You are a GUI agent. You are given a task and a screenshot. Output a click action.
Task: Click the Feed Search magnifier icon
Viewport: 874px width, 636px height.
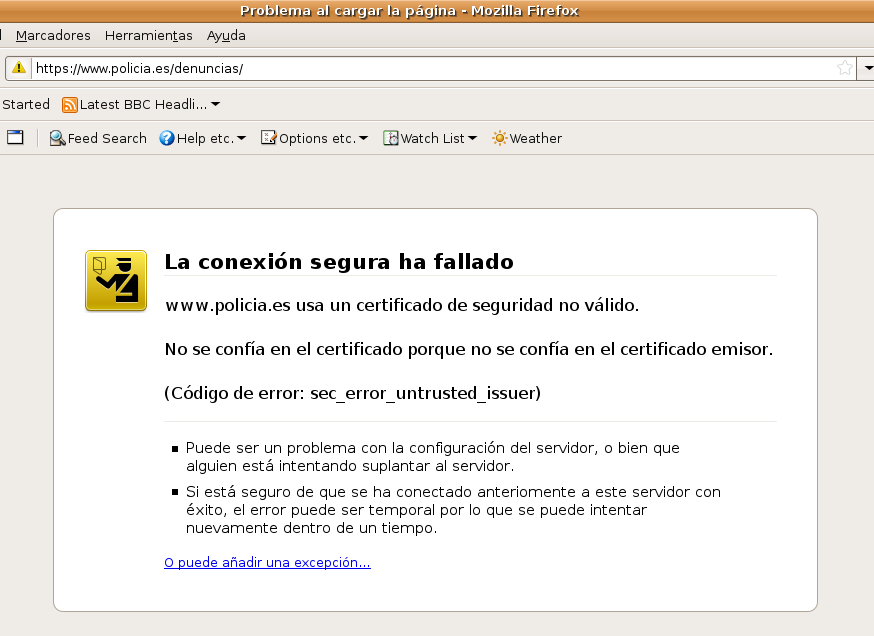(x=57, y=138)
